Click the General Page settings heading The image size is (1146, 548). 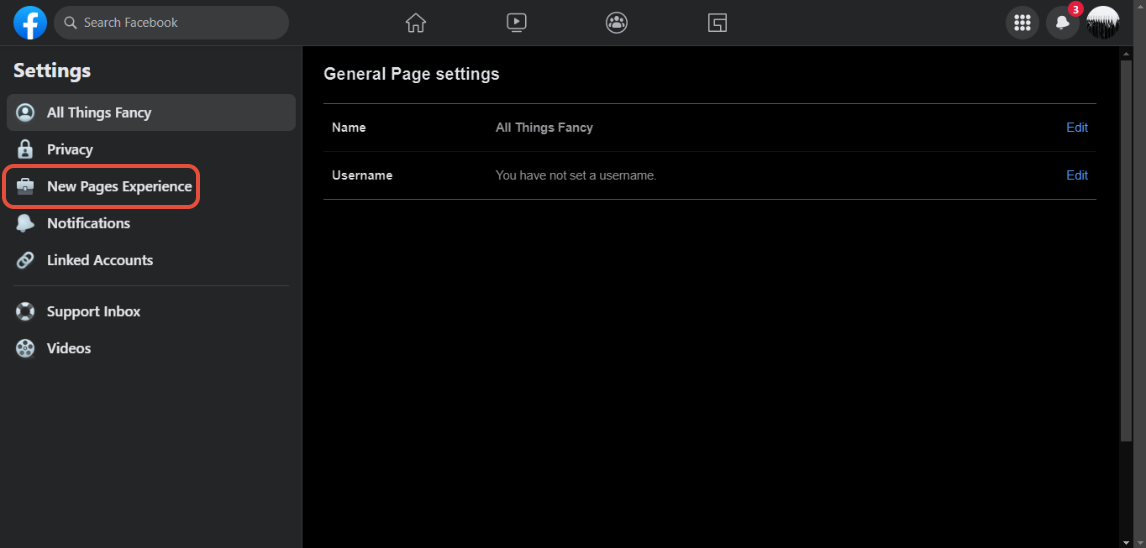pos(411,74)
